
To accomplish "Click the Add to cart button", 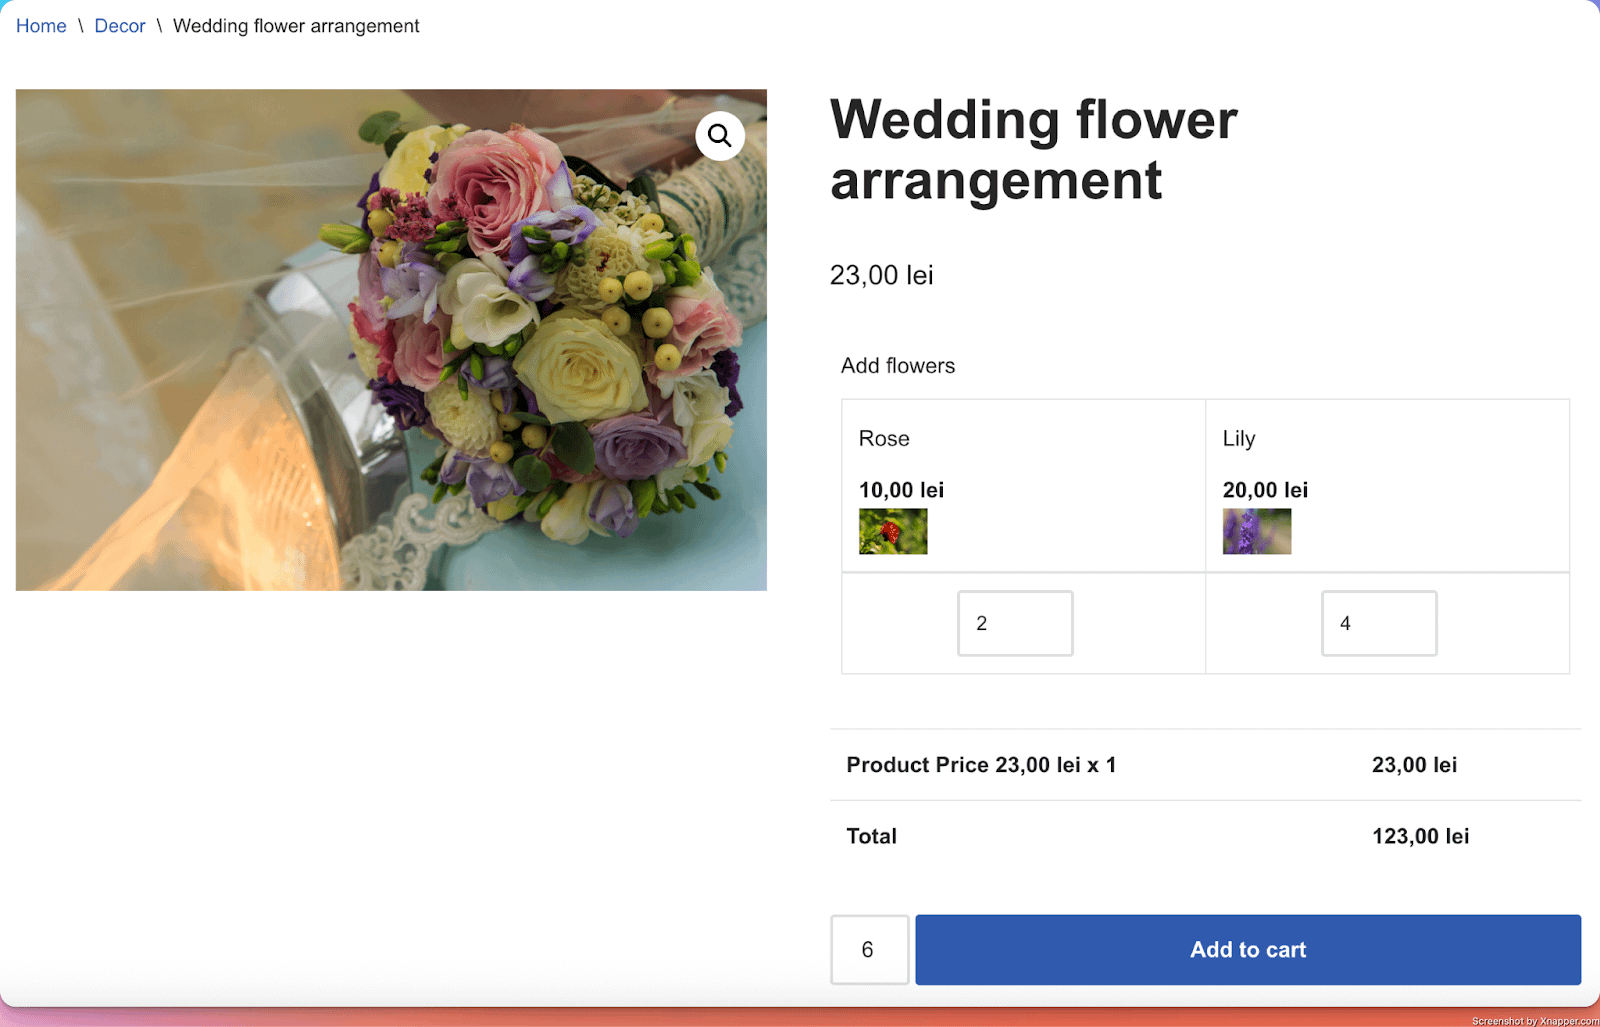I will 1247,949.
